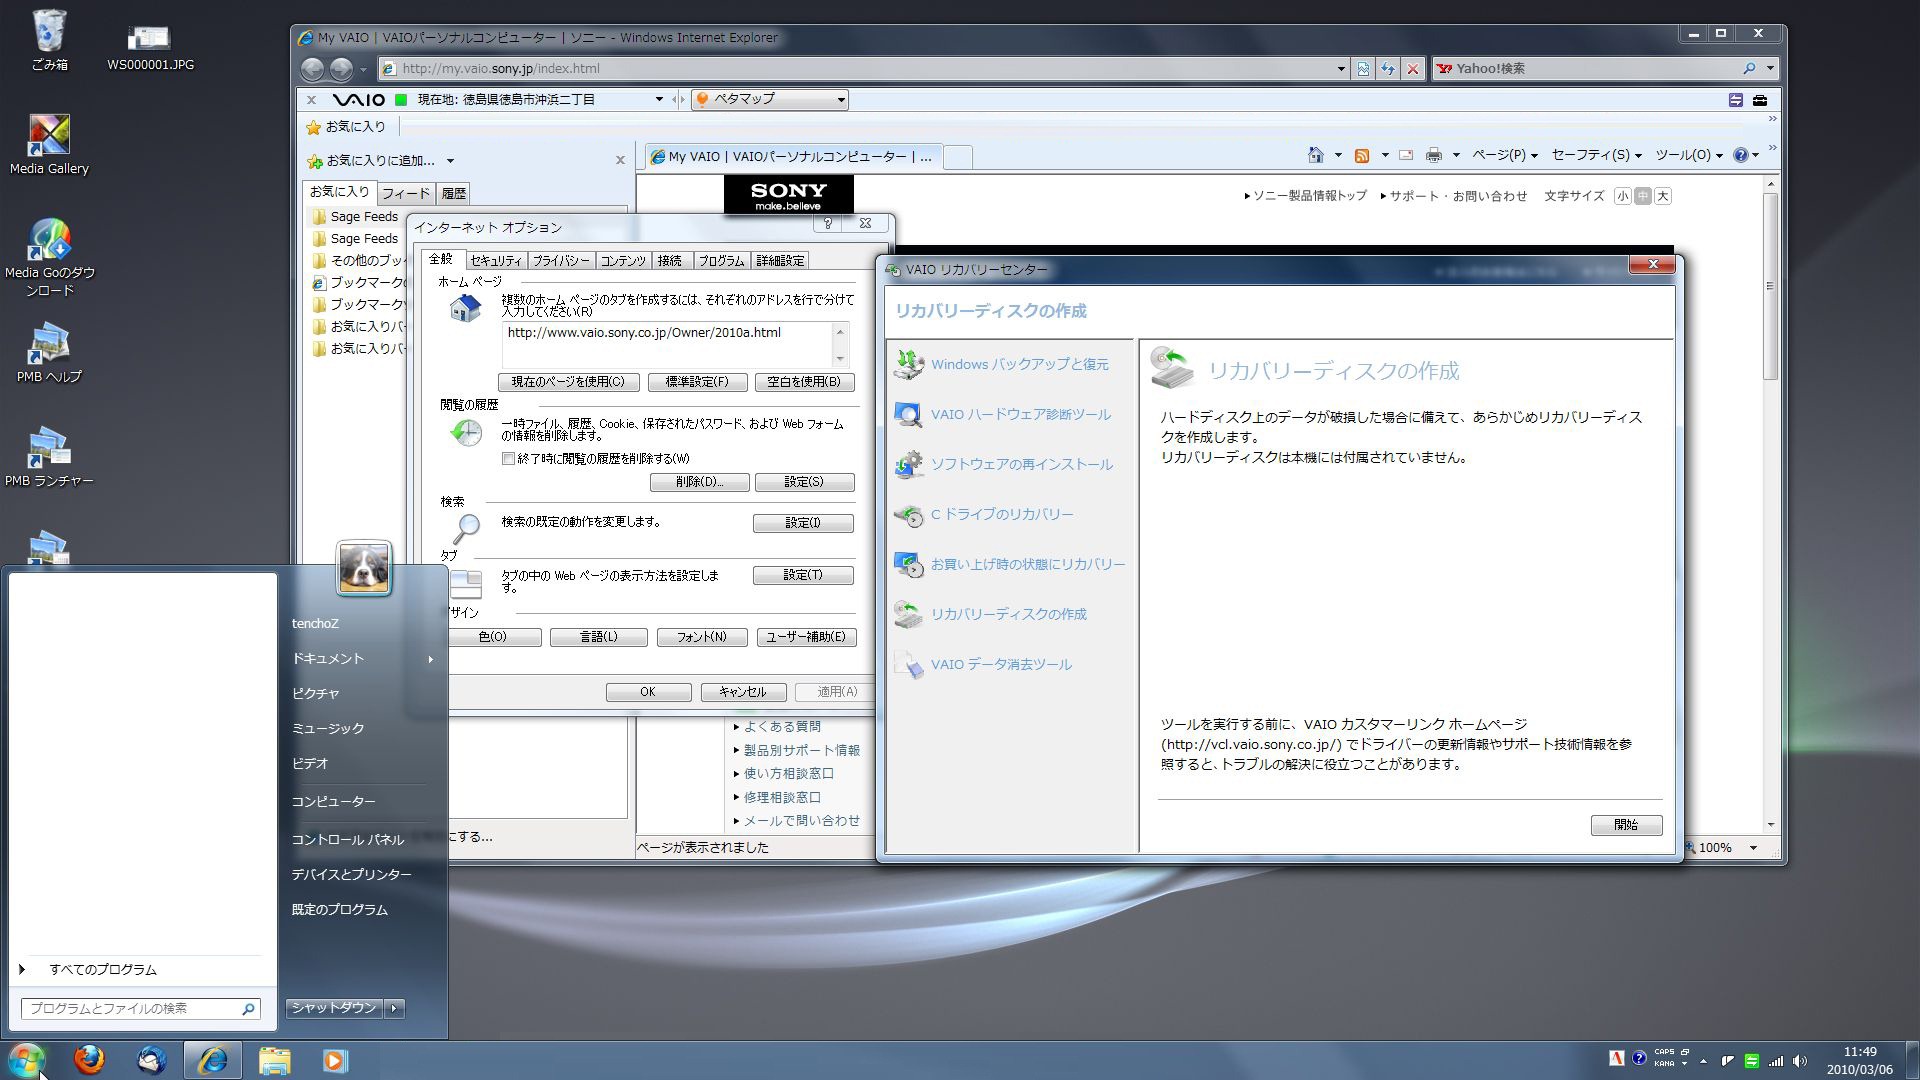1920x1080 pixels.
Task: Open the VAIO データ消去ツール
Action: 983,664
